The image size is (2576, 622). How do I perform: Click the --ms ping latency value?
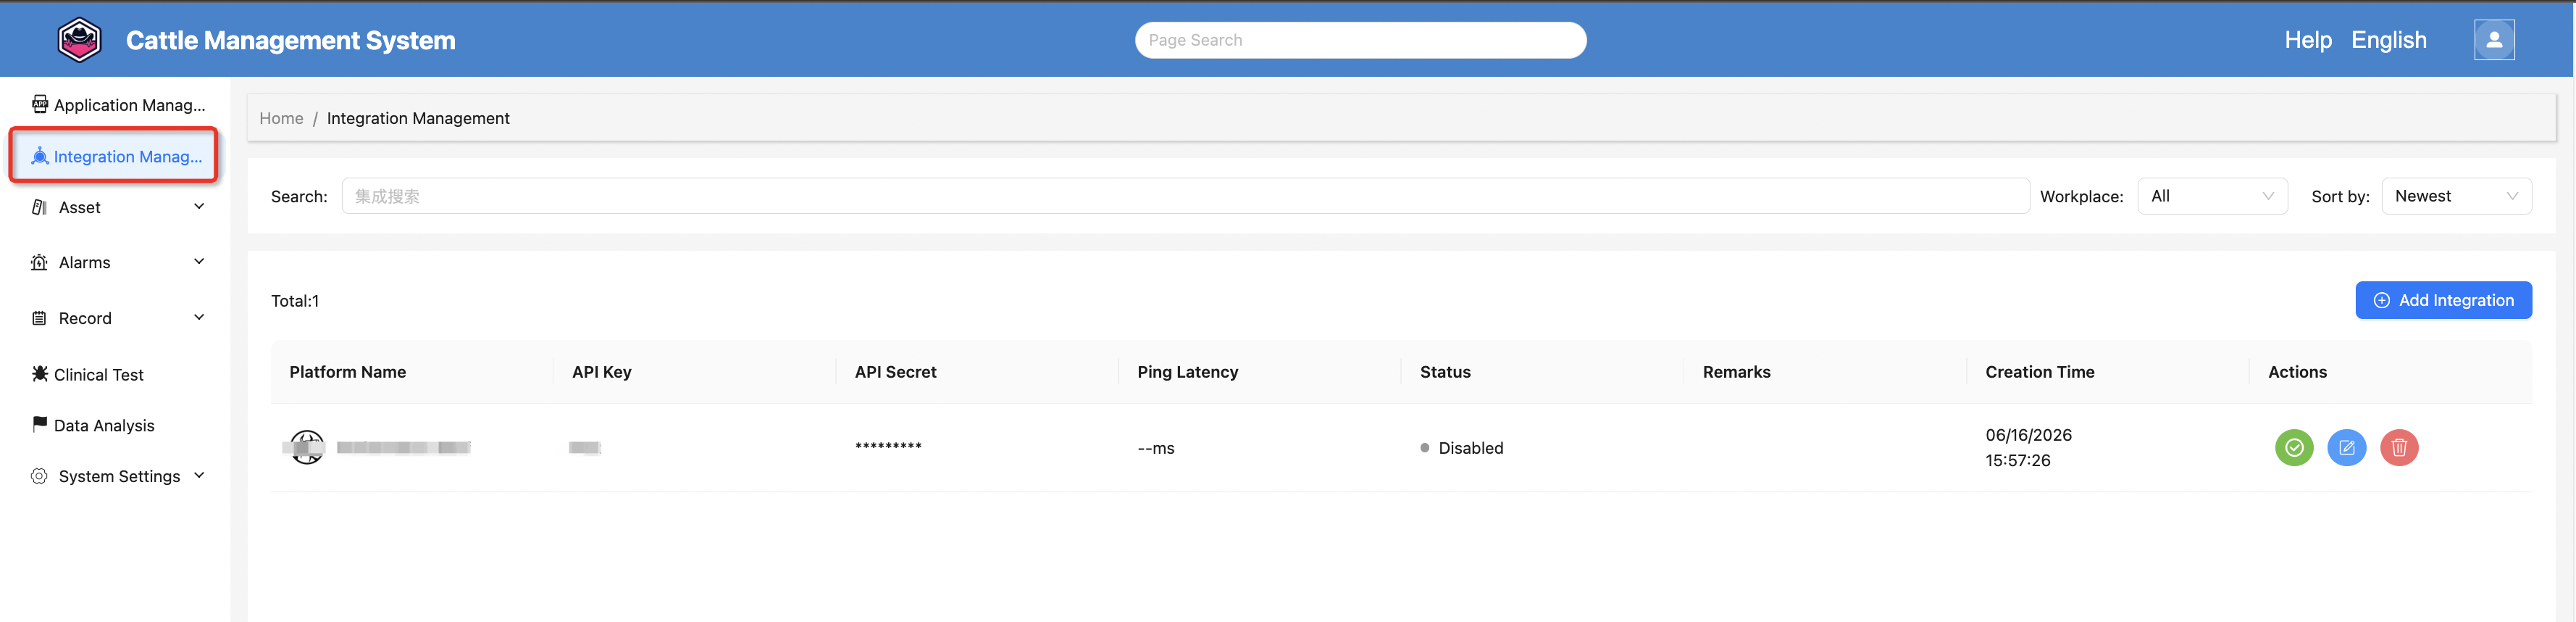pos(1155,448)
